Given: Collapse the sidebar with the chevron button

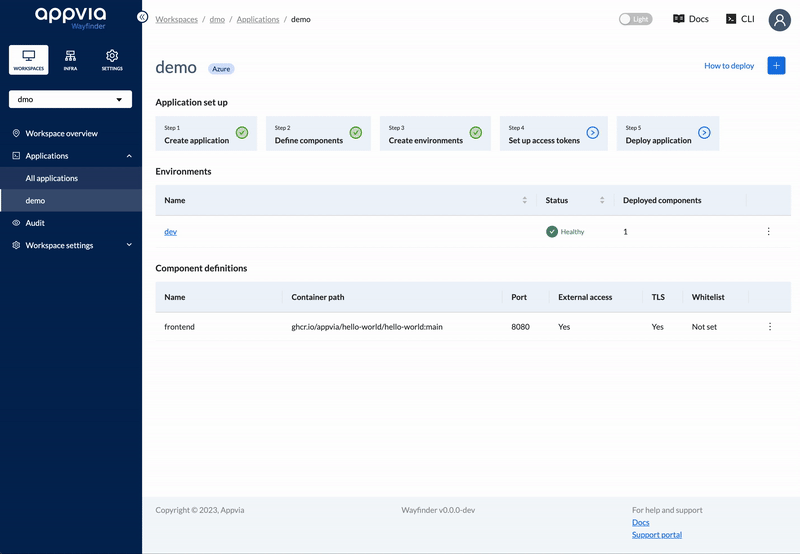Looking at the screenshot, I should (x=142, y=17).
